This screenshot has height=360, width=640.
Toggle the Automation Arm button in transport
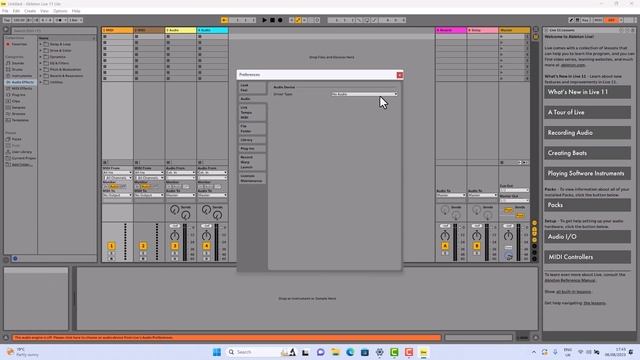298,20
